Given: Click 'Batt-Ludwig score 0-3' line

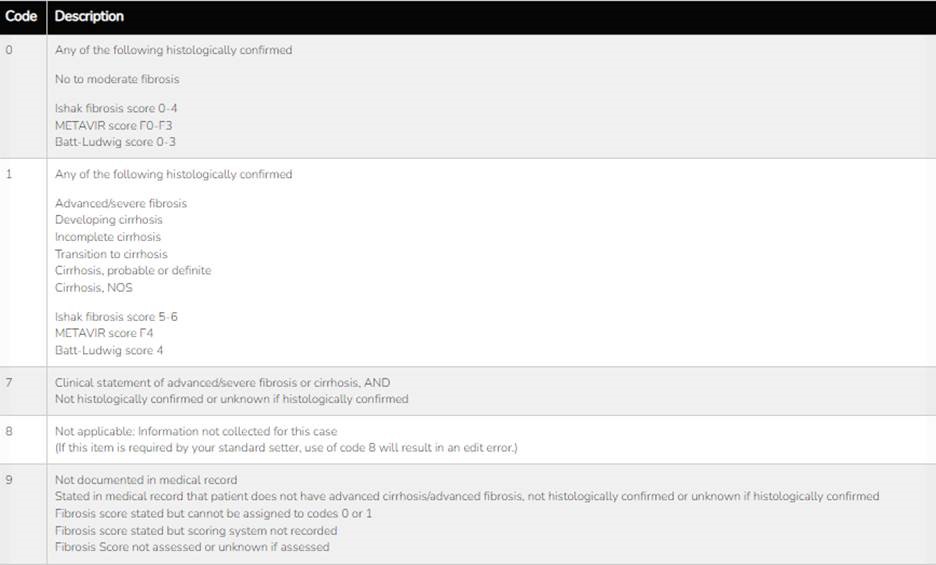Looking at the screenshot, I should [115, 142].
